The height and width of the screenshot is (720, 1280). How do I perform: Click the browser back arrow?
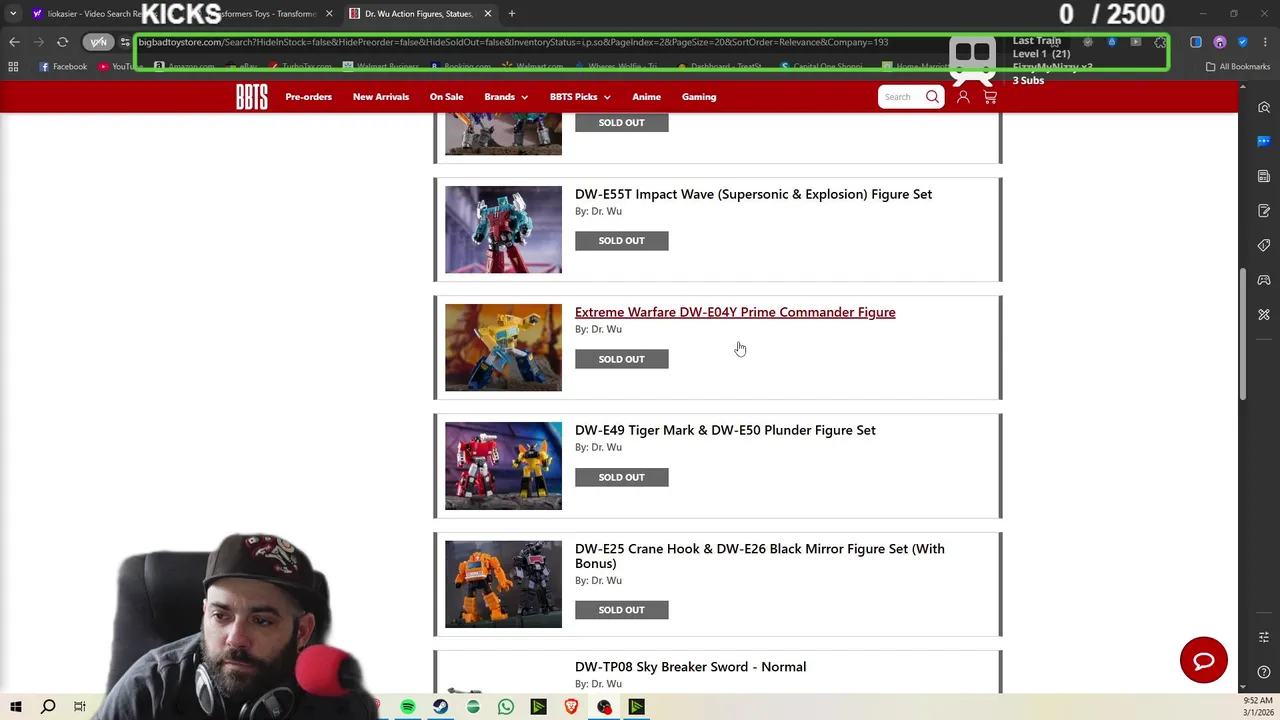pos(14,42)
